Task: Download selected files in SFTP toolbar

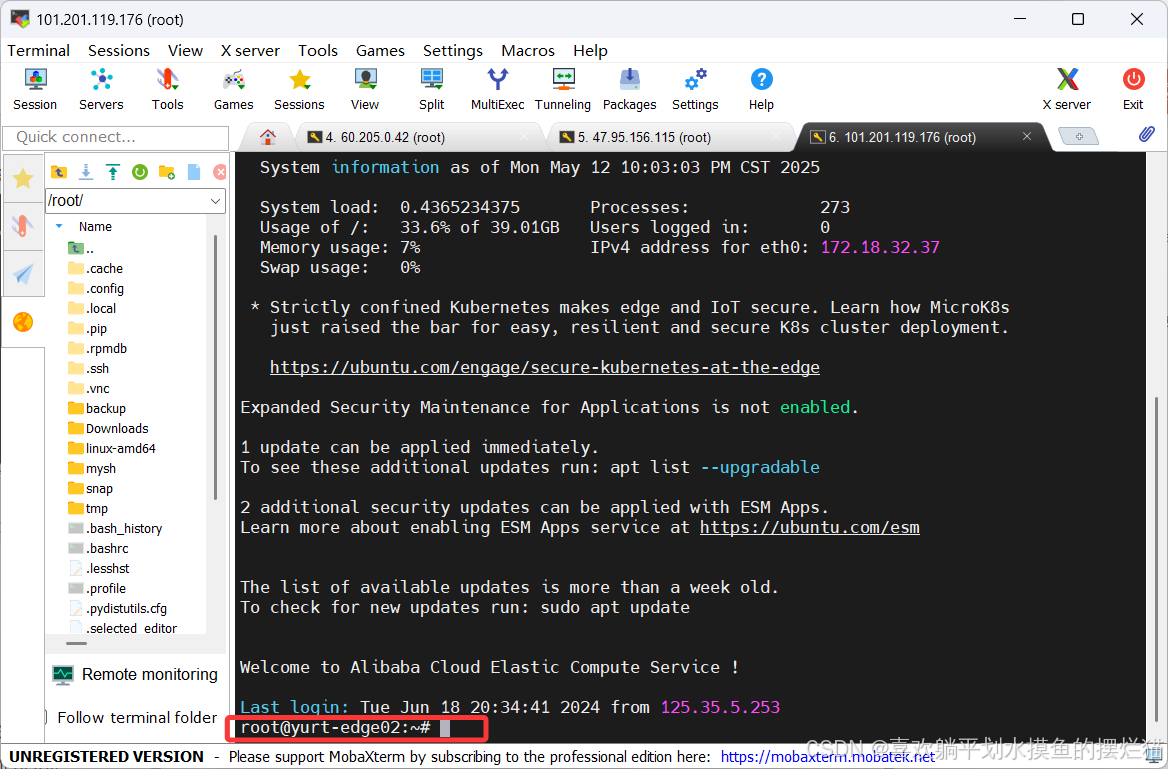Action: [86, 172]
